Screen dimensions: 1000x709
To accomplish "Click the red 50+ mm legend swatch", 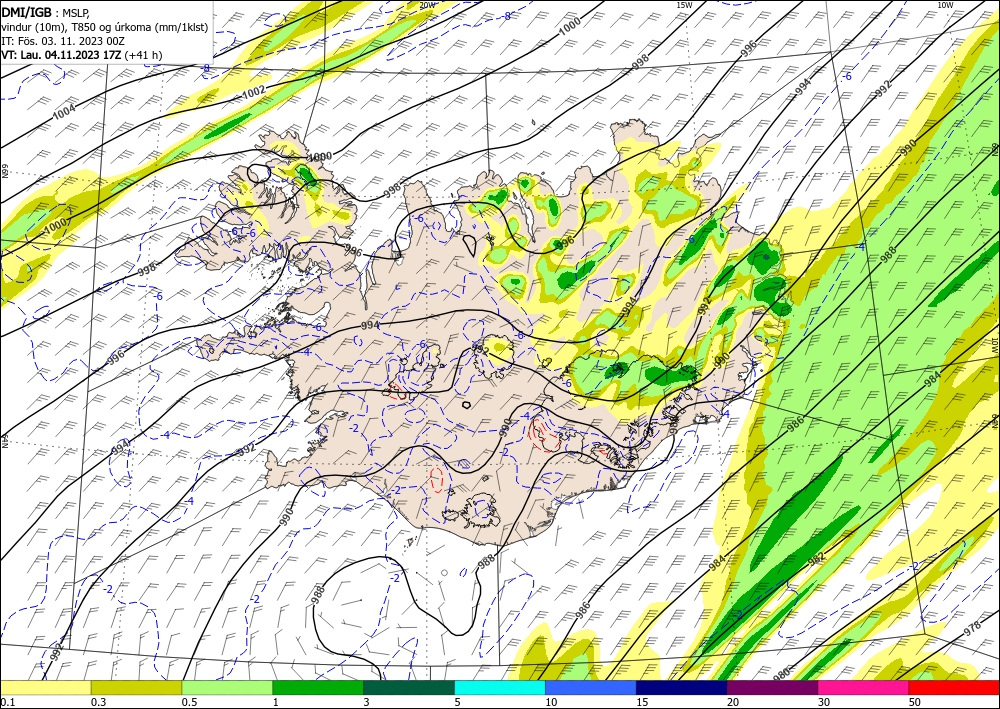I will tap(954, 688).
